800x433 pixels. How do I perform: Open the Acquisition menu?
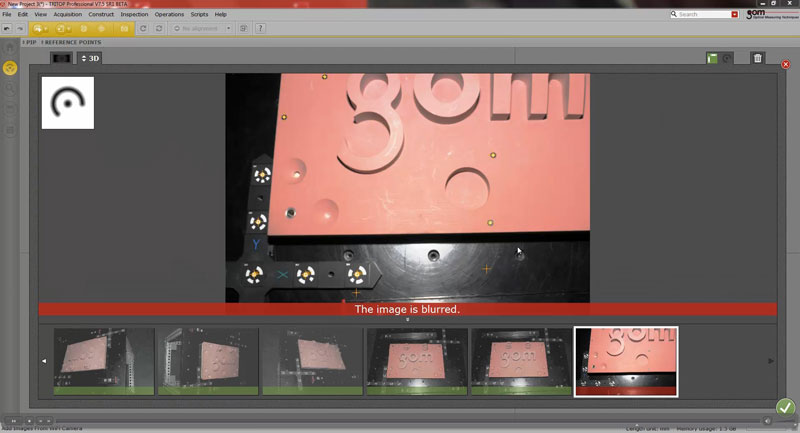(x=67, y=15)
